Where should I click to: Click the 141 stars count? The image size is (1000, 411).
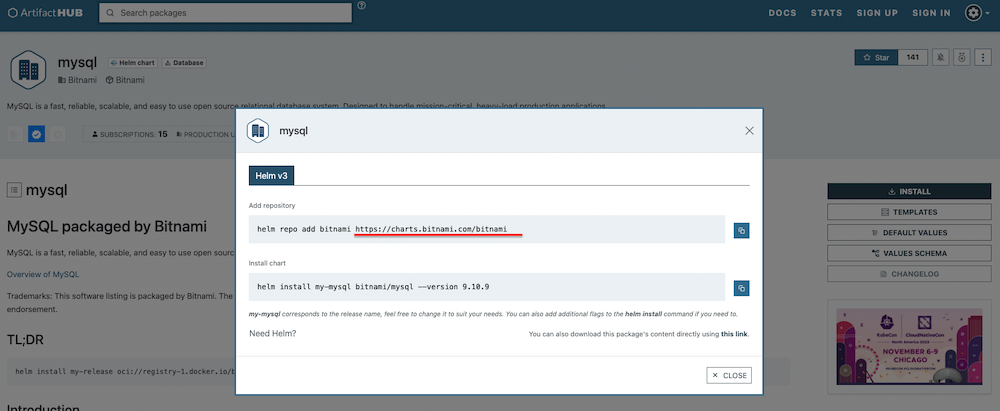(913, 57)
